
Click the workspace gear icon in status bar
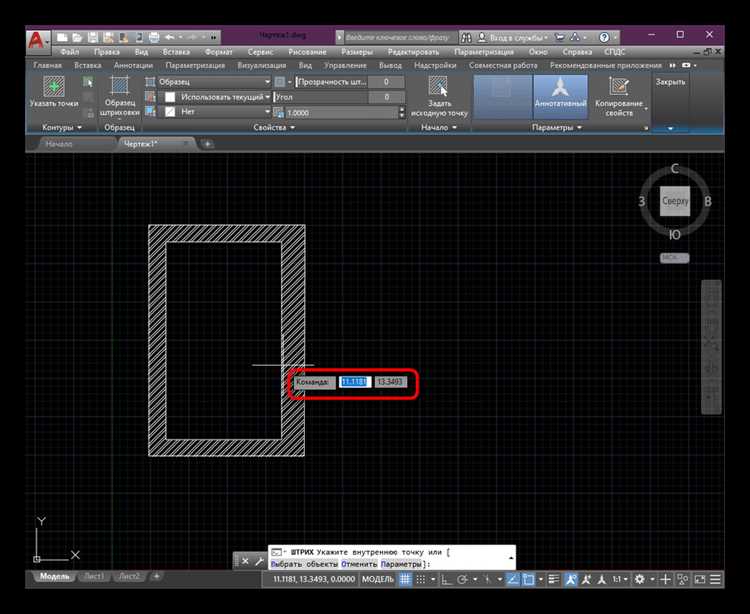[x=640, y=579]
